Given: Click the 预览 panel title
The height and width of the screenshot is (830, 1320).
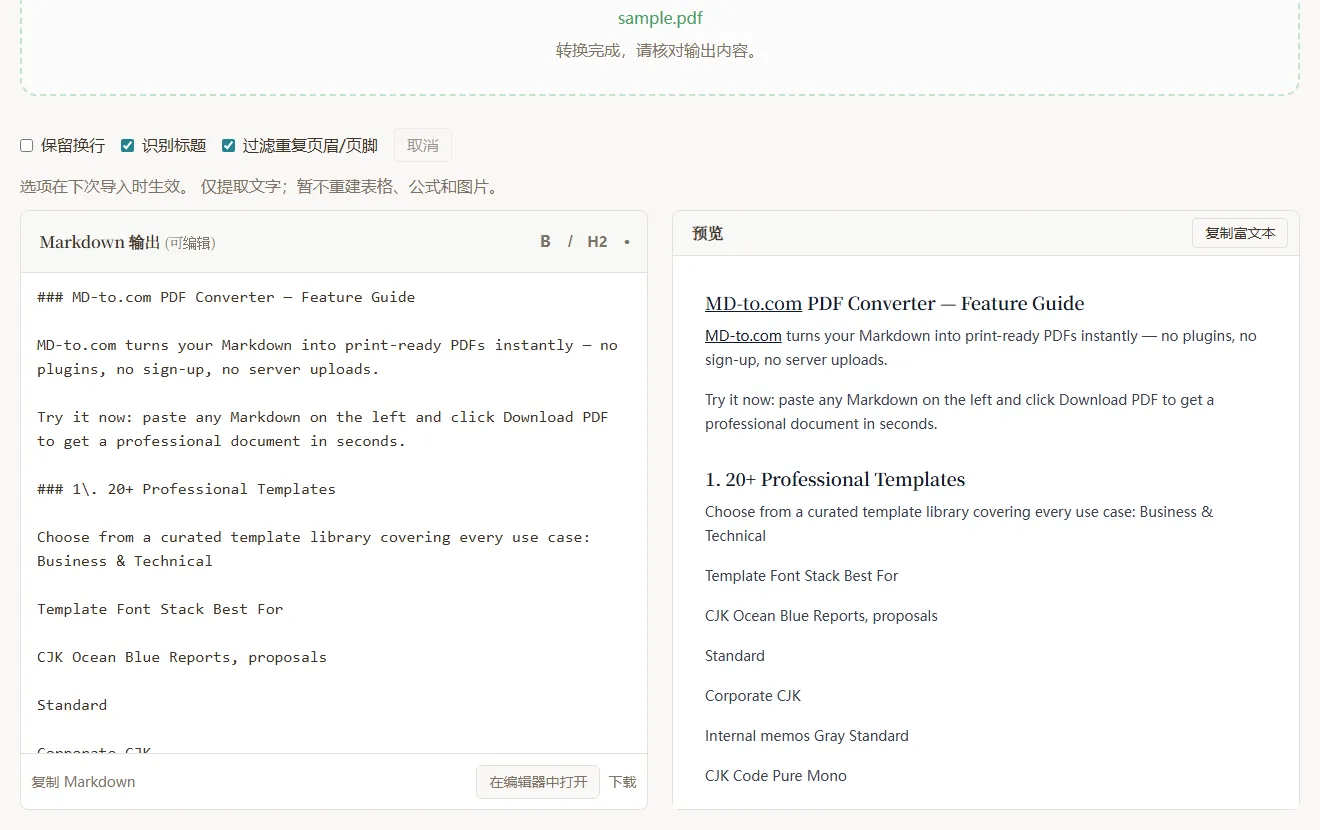Looking at the screenshot, I should (x=708, y=233).
